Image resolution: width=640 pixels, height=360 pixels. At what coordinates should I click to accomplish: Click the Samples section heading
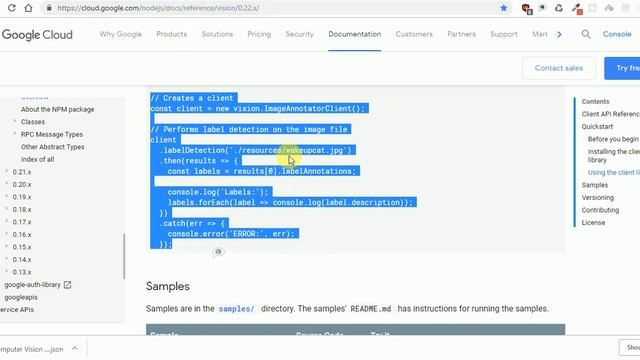168,287
